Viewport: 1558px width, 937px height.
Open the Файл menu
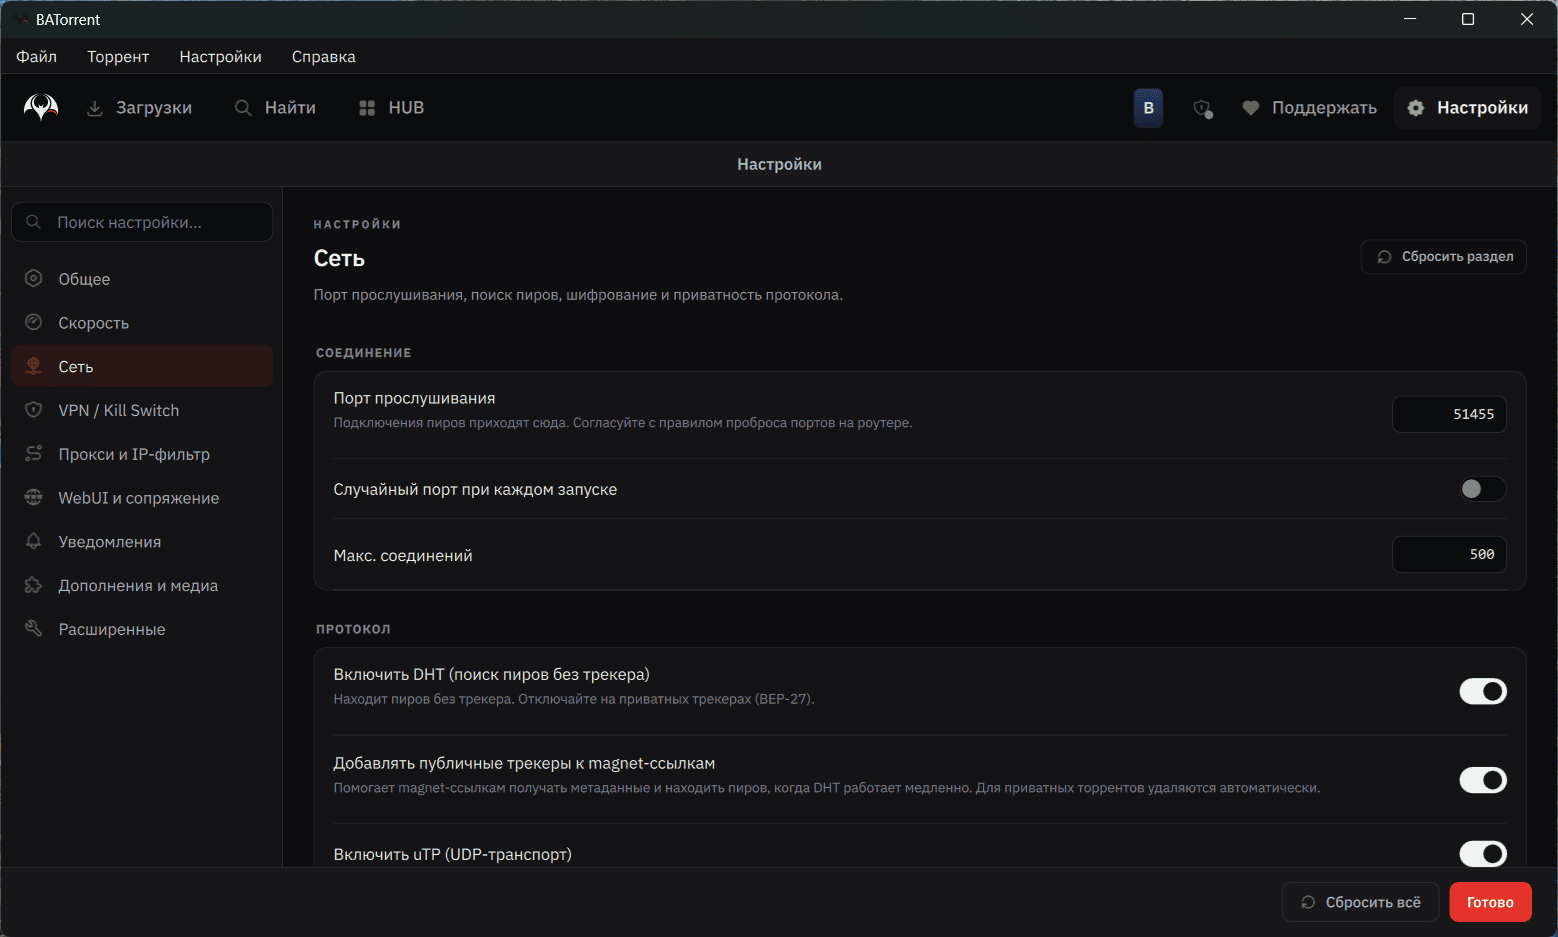click(36, 57)
